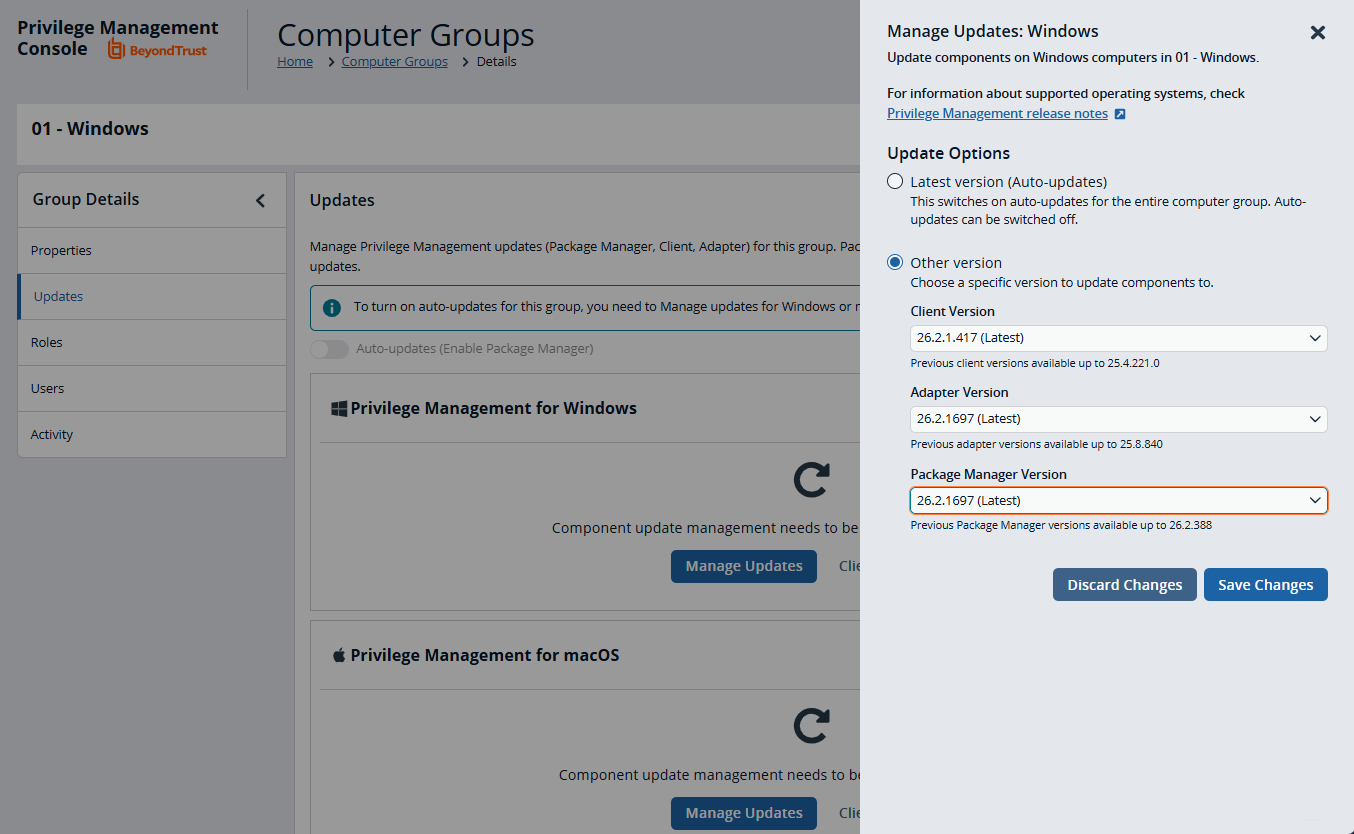Click the Update Options heading
This screenshot has width=1354, height=834.
(x=948, y=153)
